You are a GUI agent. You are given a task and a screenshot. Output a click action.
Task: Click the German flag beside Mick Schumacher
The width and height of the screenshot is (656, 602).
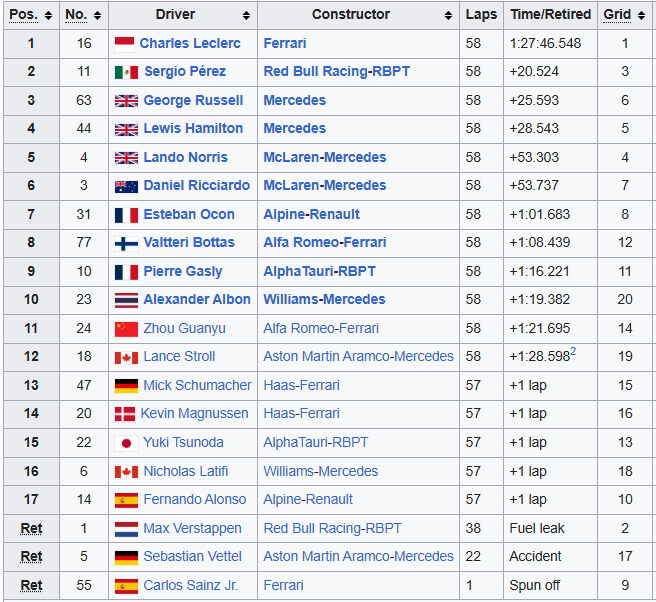[x=126, y=386]
